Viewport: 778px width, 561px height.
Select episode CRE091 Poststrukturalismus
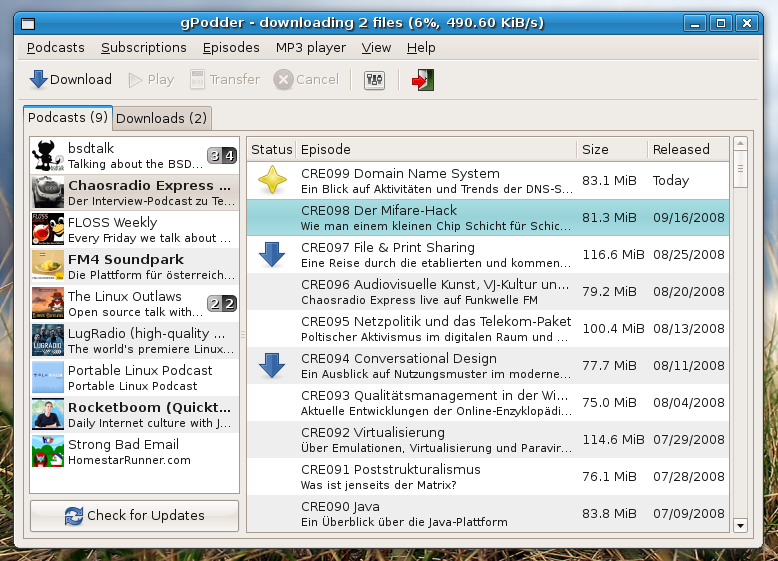488,476
